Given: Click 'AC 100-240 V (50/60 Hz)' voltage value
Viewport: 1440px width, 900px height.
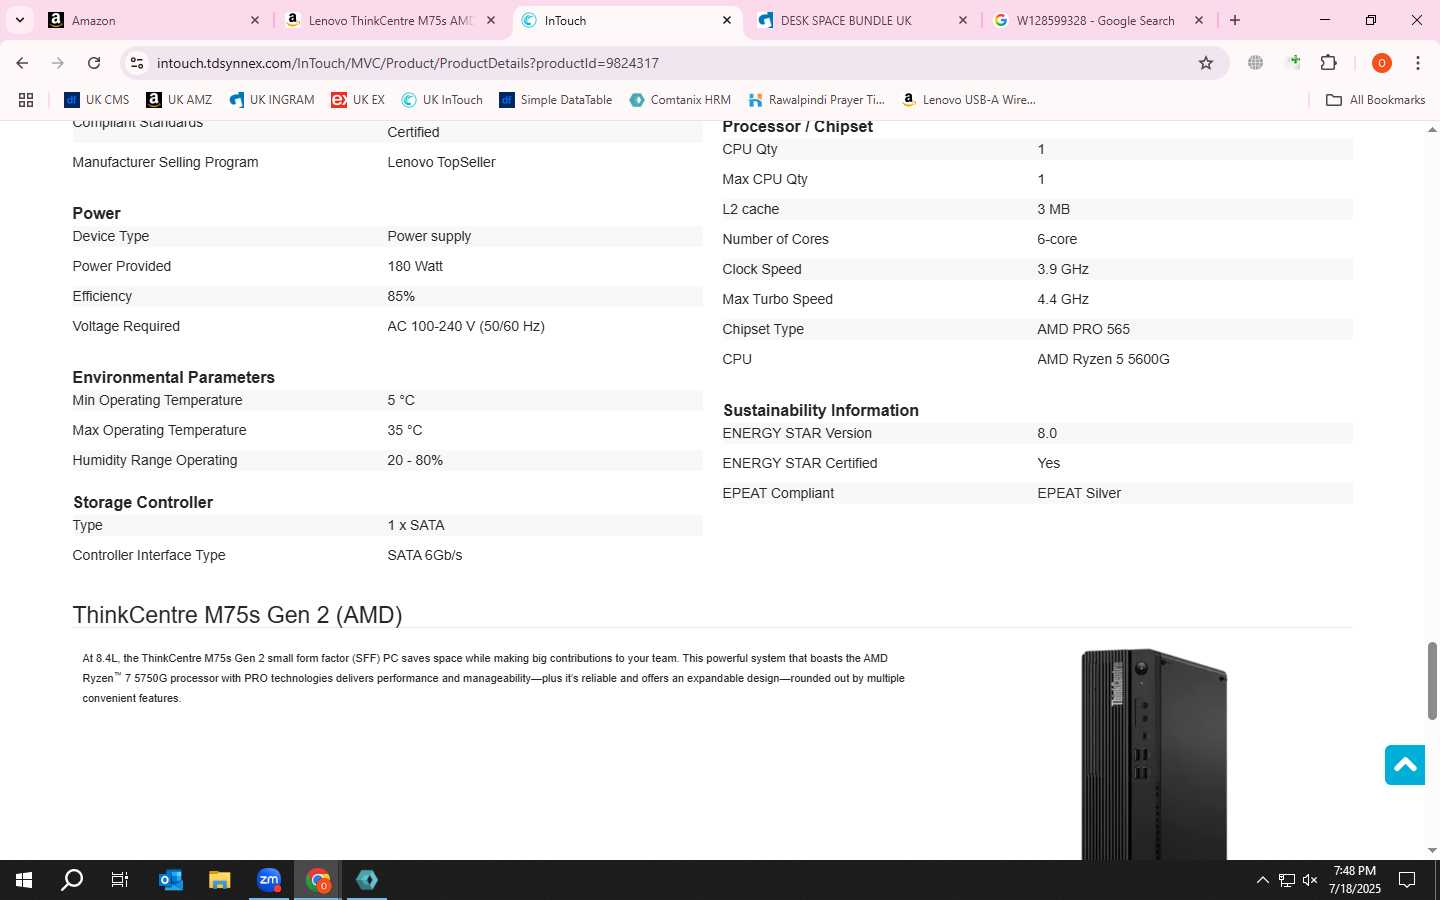Looking at the screenshot, I should coord(466,326).
